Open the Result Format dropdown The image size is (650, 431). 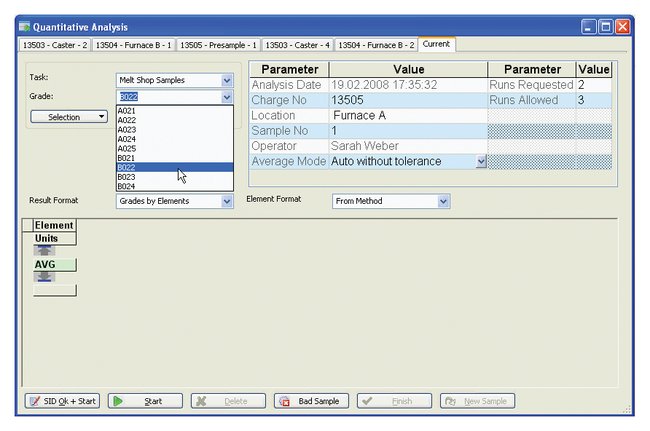click(x=227, y=201)
